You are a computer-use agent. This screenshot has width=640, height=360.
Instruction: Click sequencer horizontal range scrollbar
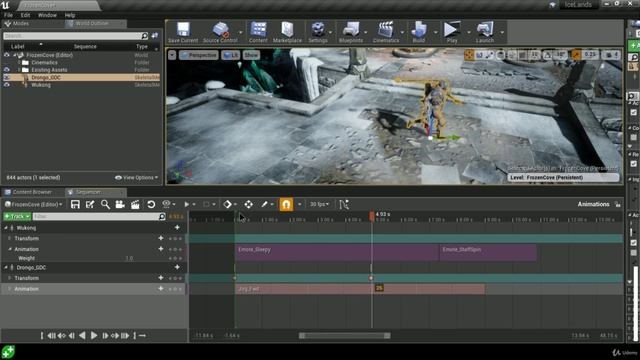[344, 336]
